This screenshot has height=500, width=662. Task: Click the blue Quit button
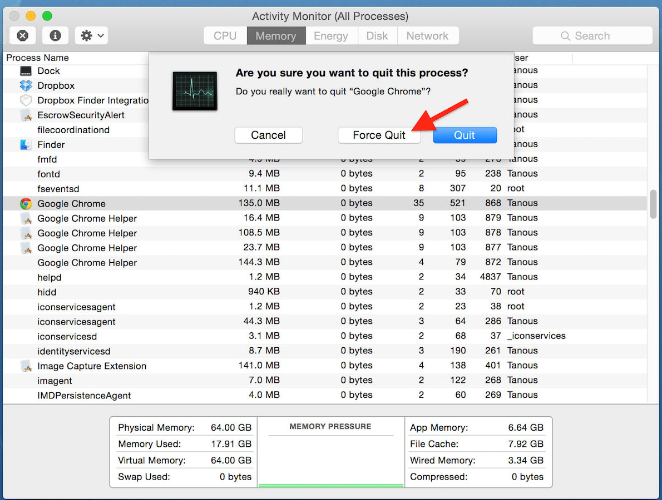[x=464, y=135]
